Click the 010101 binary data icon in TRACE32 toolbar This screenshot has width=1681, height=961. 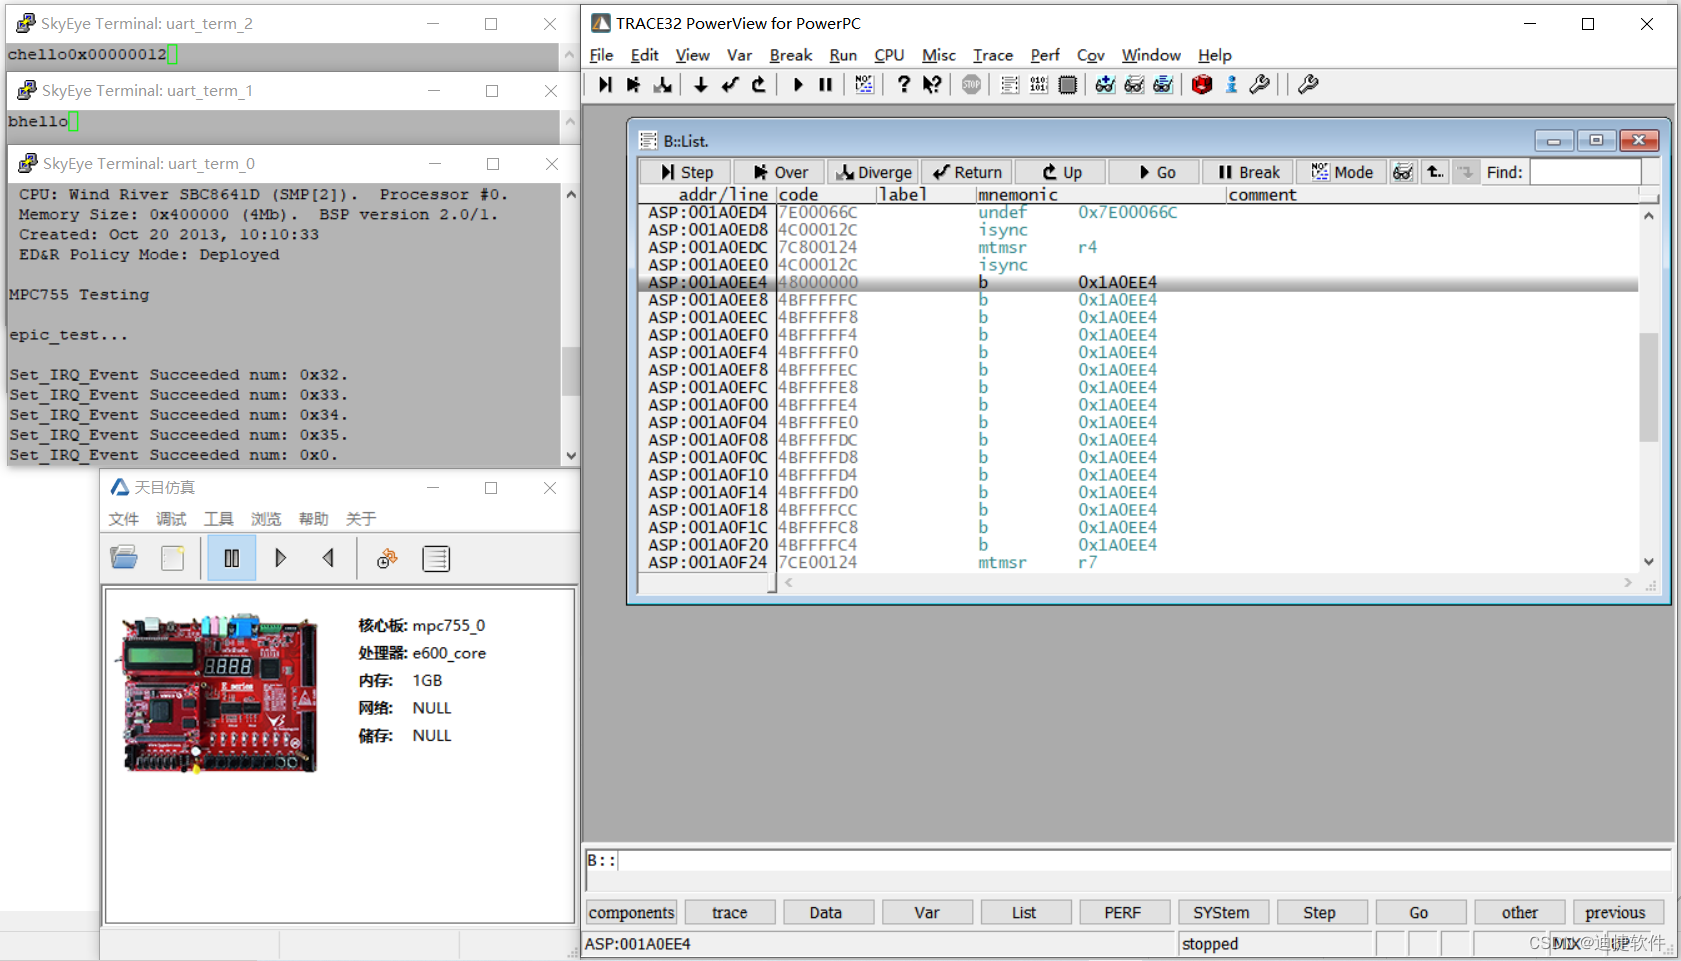coord(1037,84)
